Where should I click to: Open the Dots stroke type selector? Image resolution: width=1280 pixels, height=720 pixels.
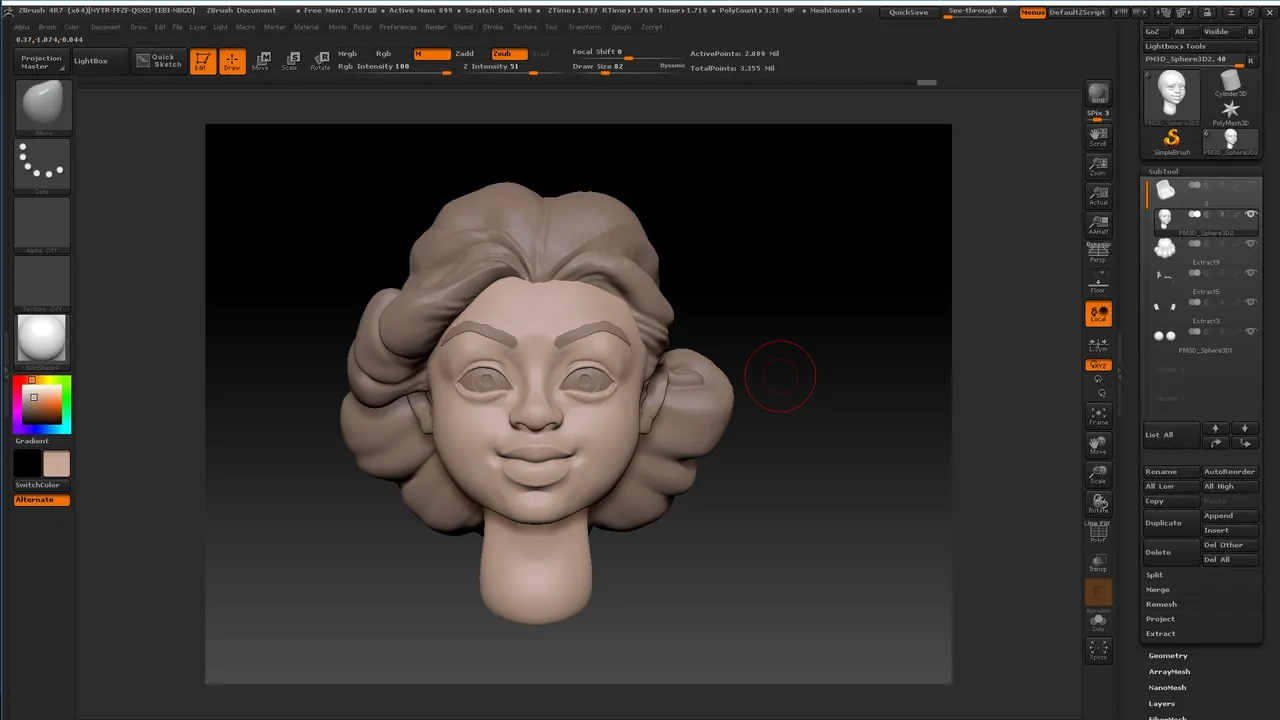(x=43, y=166)
